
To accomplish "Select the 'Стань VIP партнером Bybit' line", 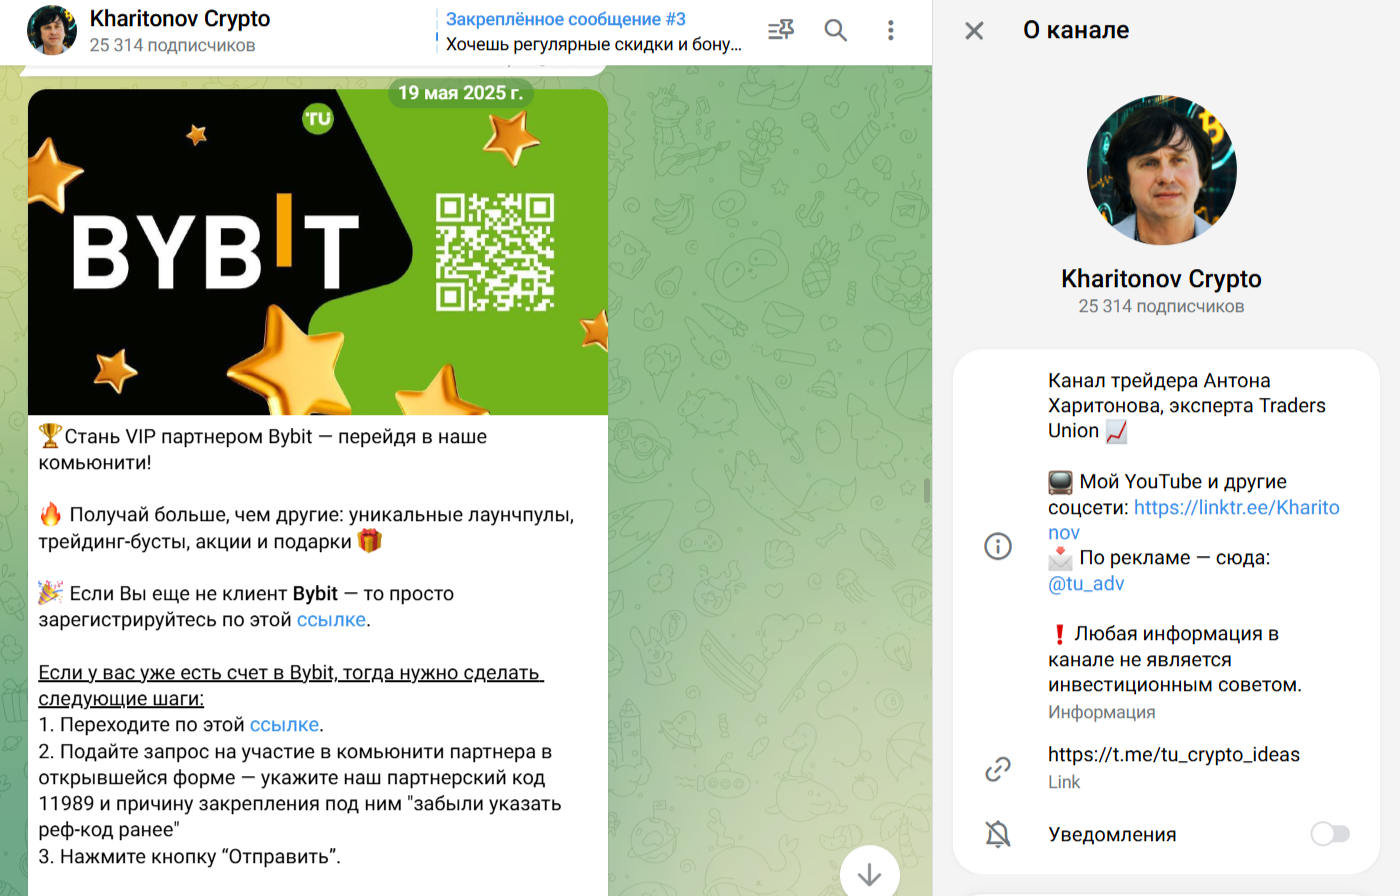I will 263,450.
